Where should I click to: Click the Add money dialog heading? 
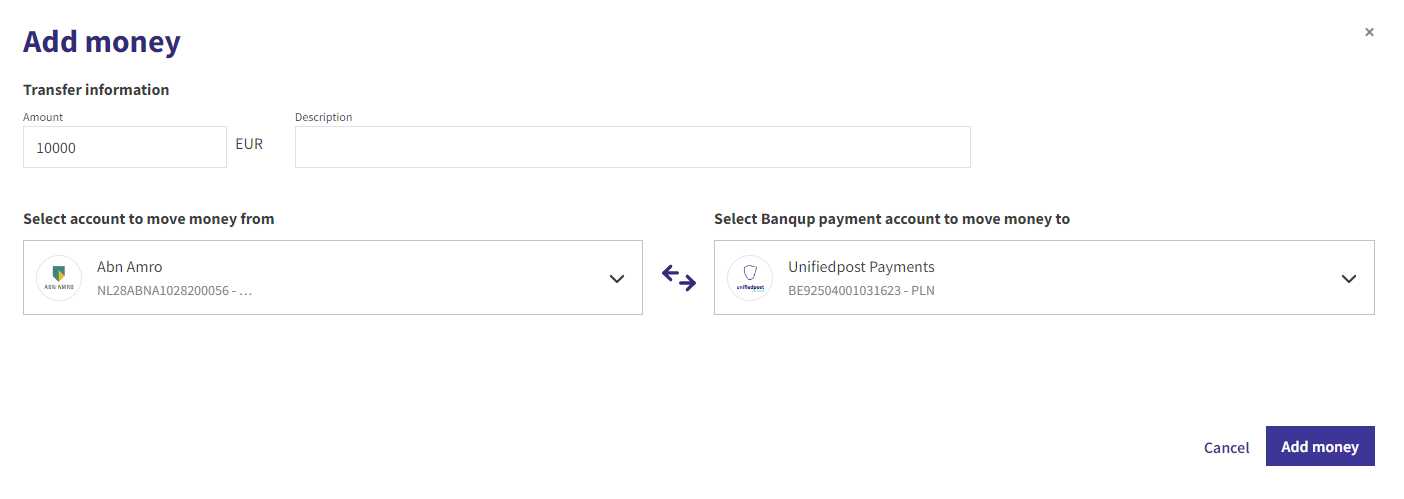(102, 42)
